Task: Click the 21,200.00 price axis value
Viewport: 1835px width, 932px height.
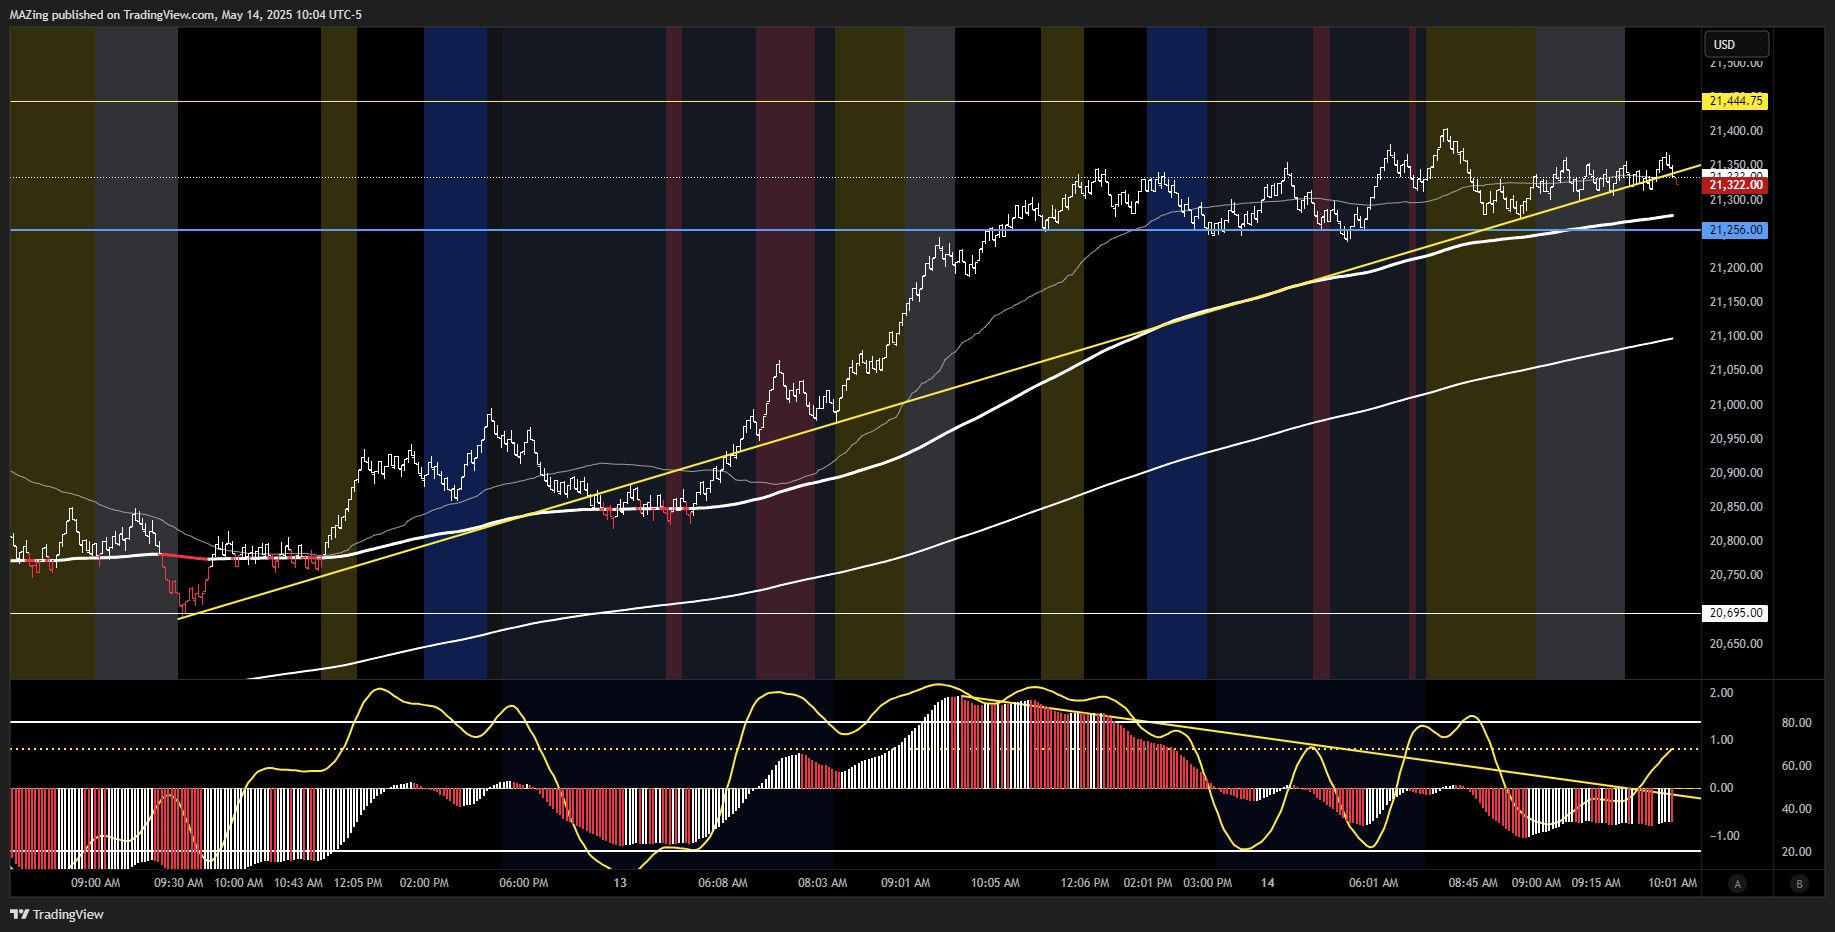Action: click(1736, 268)
